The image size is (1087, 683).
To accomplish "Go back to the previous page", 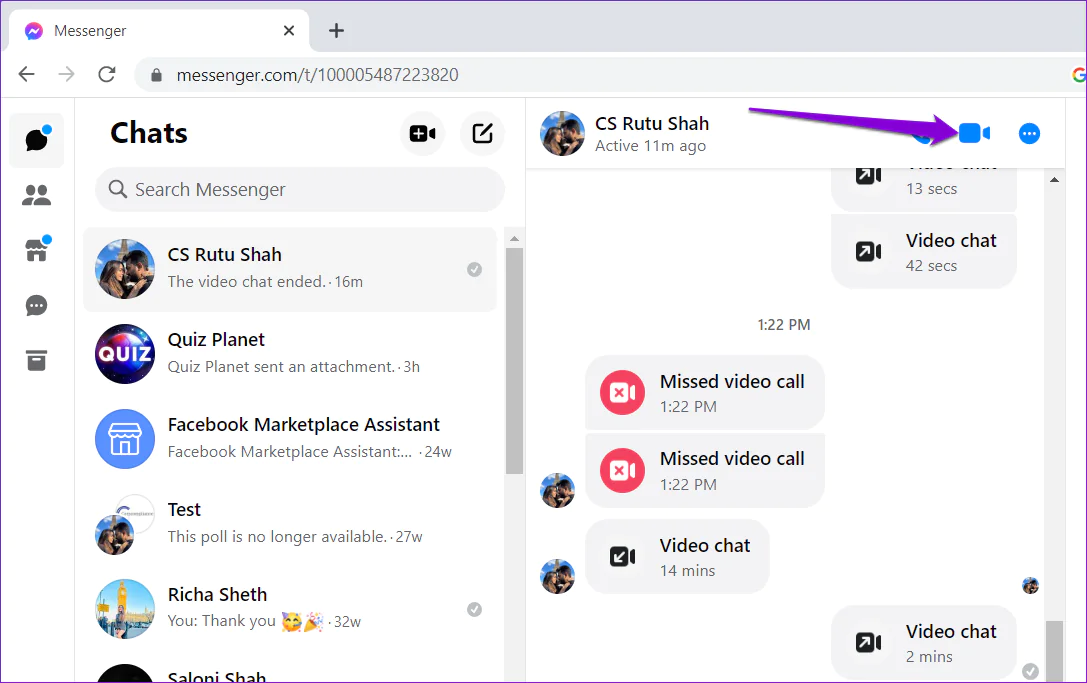I will click(x=26, y=74).
